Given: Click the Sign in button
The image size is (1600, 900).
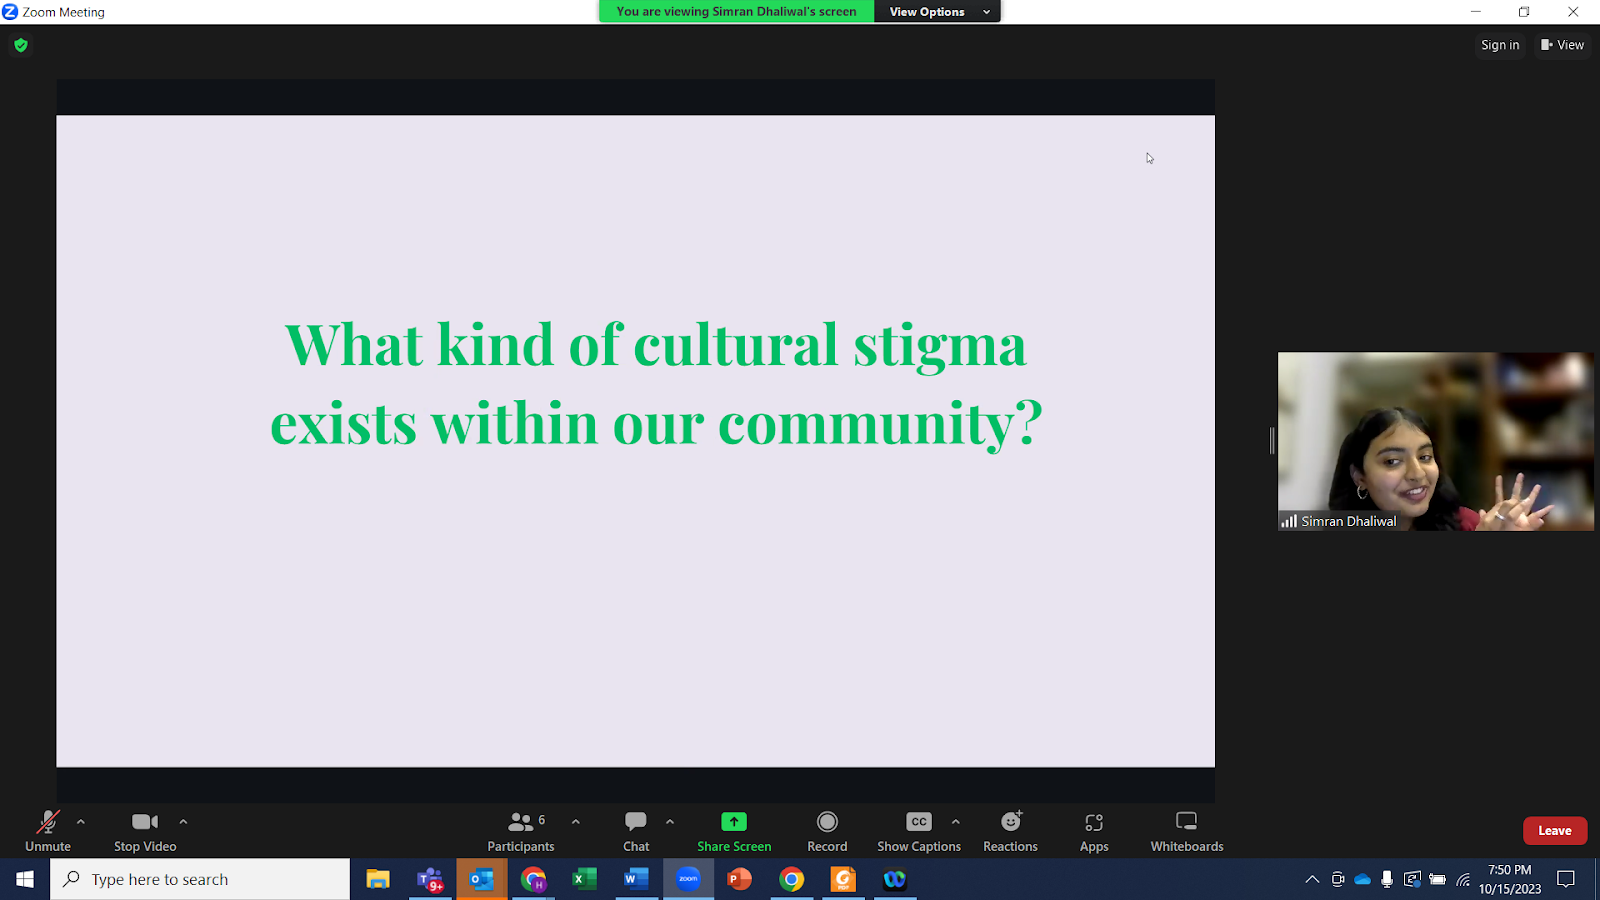Looking at the screenshot, I should point(1499,45).
